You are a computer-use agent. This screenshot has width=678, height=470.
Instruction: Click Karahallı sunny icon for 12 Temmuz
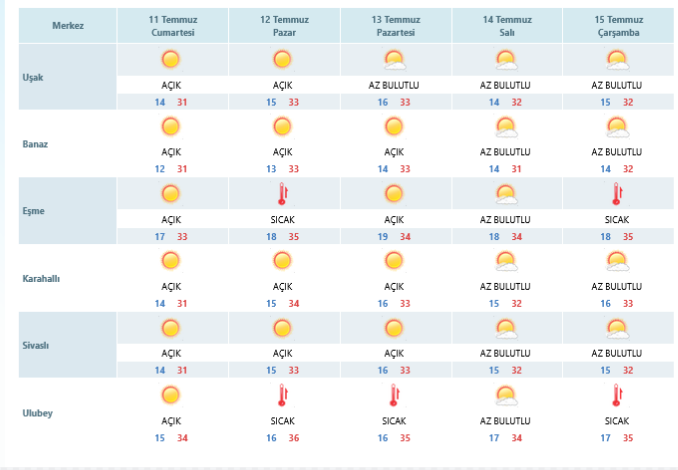pos(282,261)
